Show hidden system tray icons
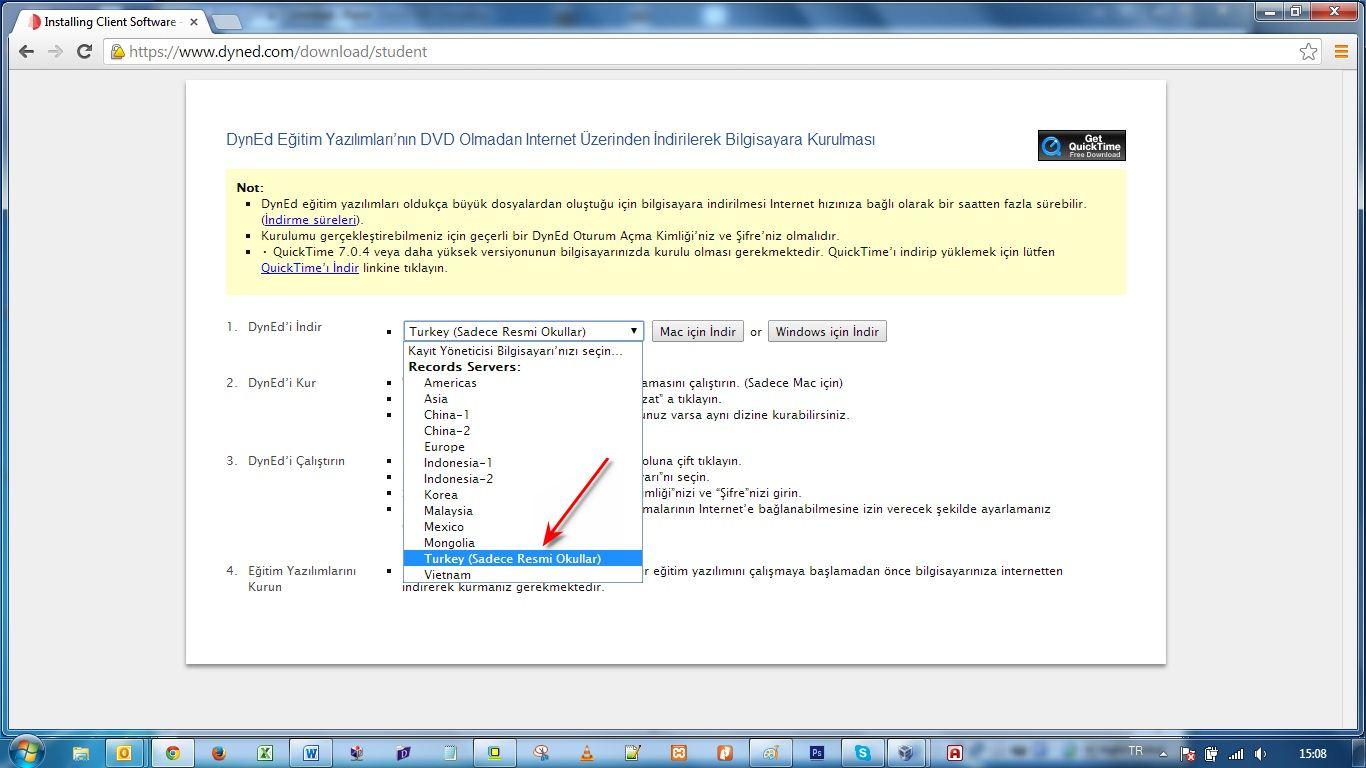This screenshot has width=1366, height=768. coord(1165,754)
